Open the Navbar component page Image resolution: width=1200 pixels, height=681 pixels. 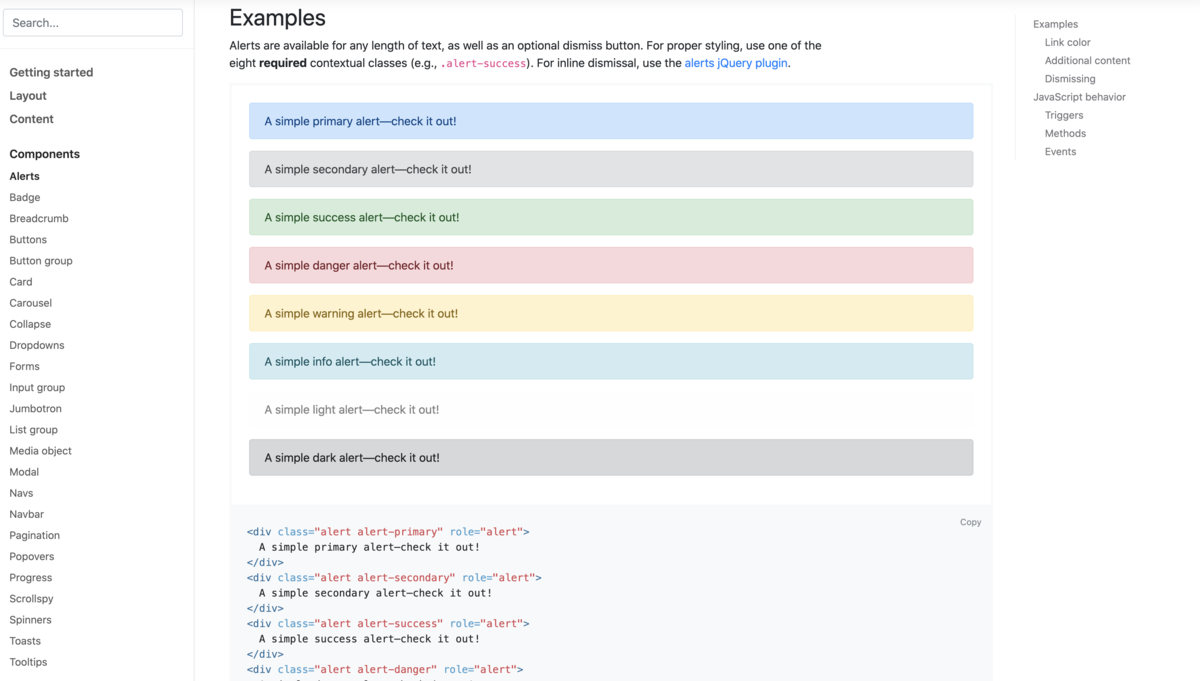pos(27,514)
